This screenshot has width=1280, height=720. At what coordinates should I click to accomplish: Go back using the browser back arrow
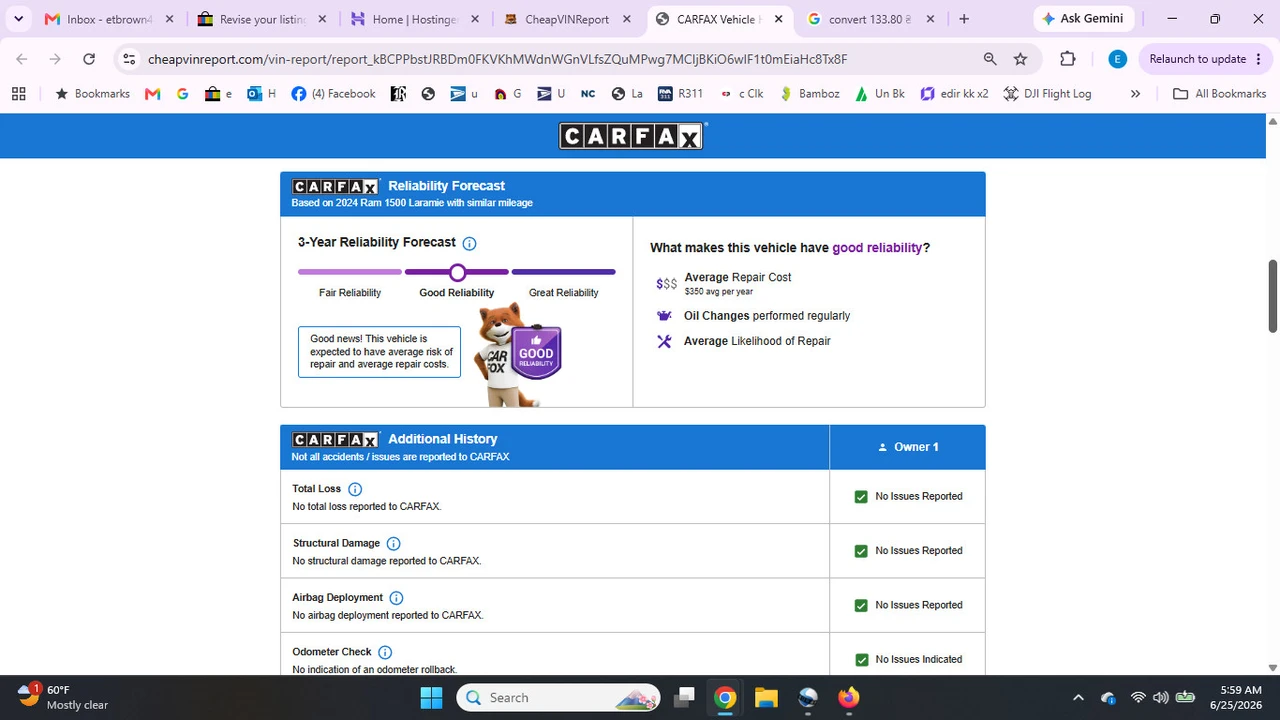tap(22, 59)
